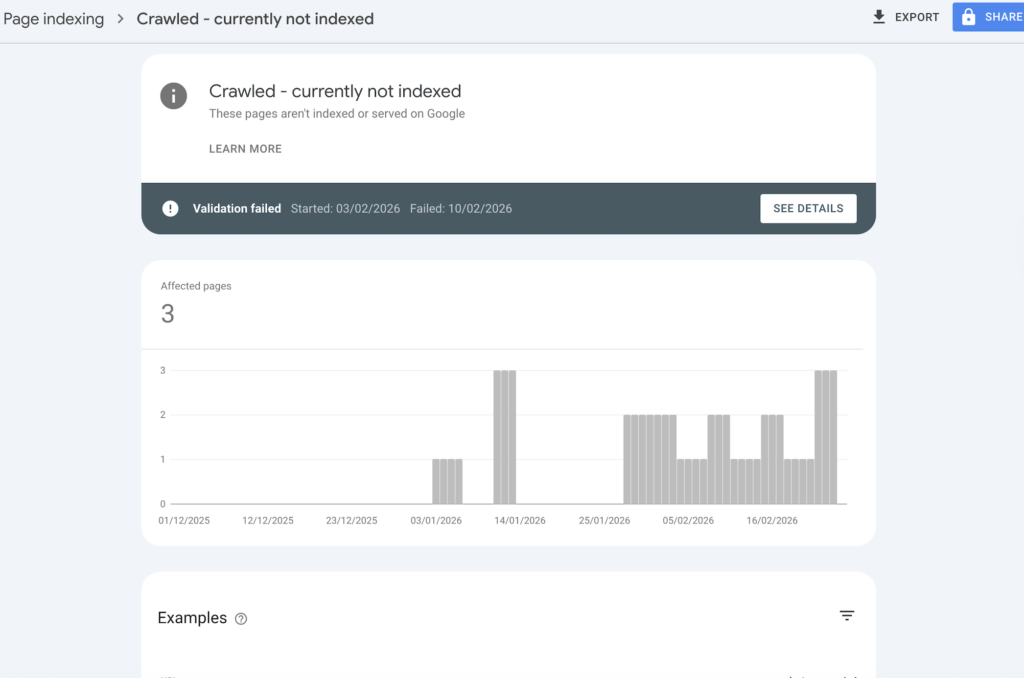Click the SHARE button

pyautogui.click(x=993, y=17)
